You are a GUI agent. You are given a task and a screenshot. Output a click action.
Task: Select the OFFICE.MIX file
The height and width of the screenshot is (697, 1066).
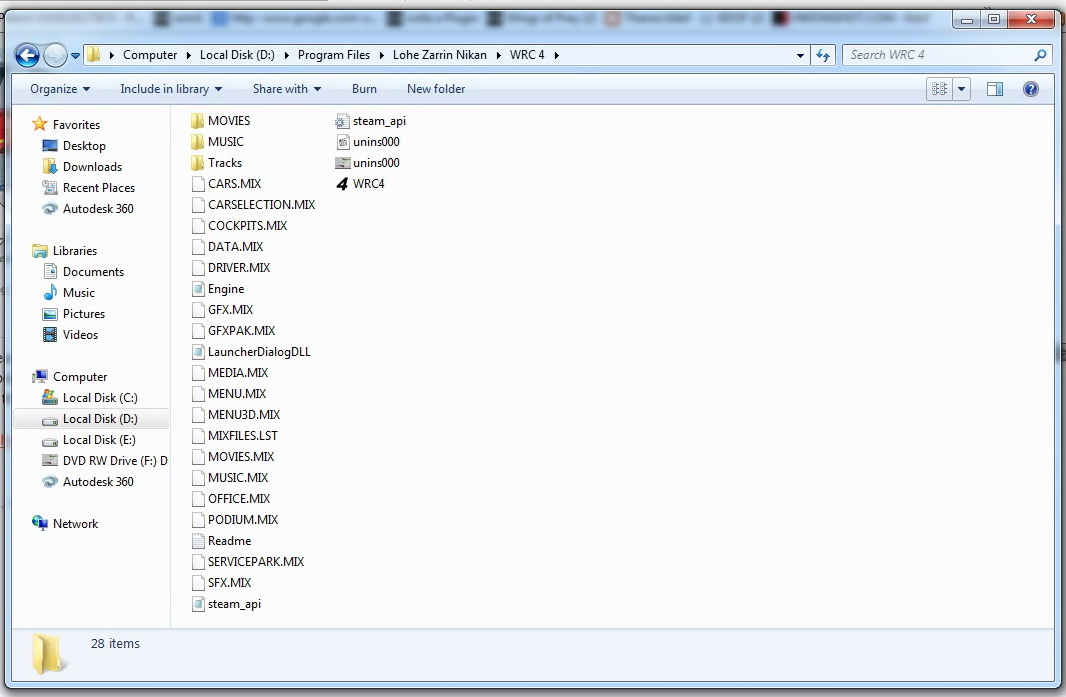coord(239,499)
